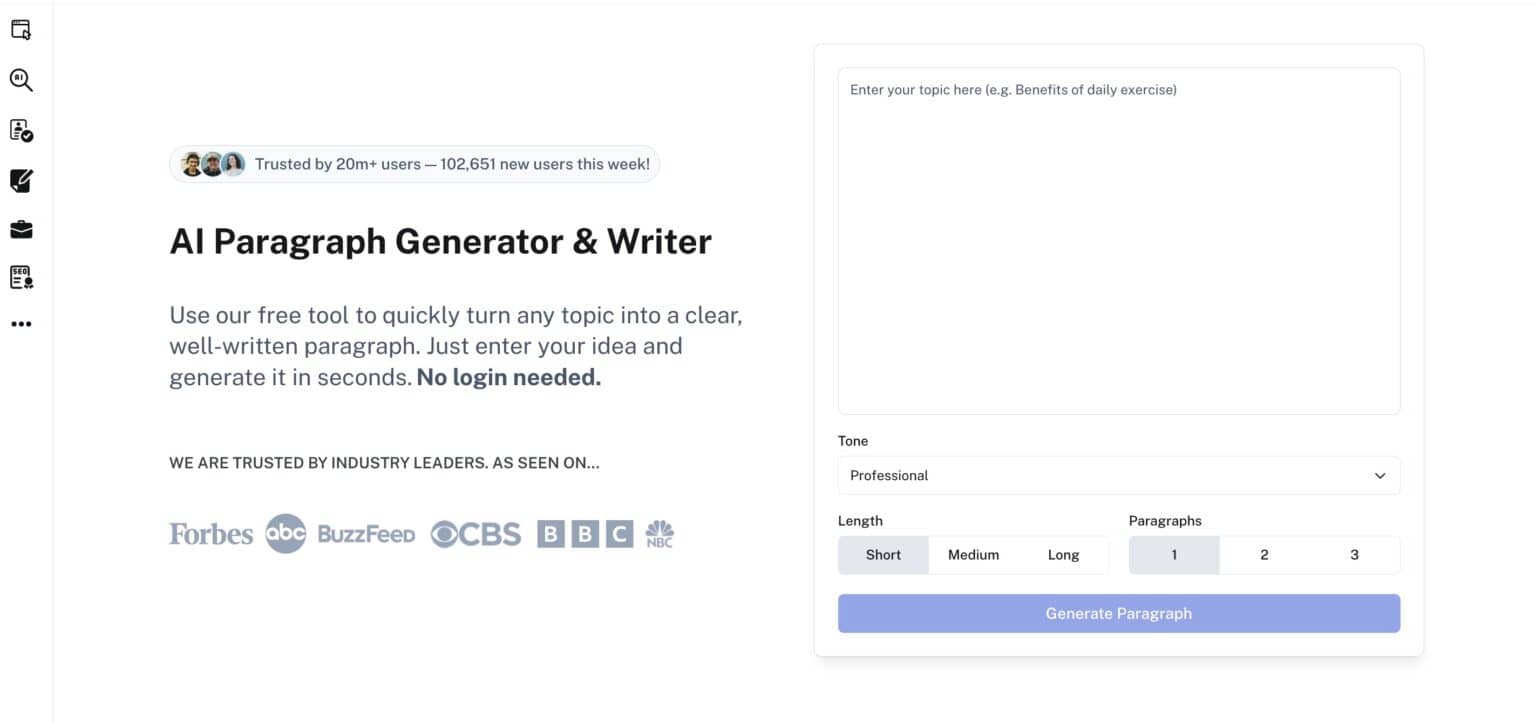Choose 3 paragraphs
The width and height of the screenshot is (1536, 723).
(x=1354, y=554)
